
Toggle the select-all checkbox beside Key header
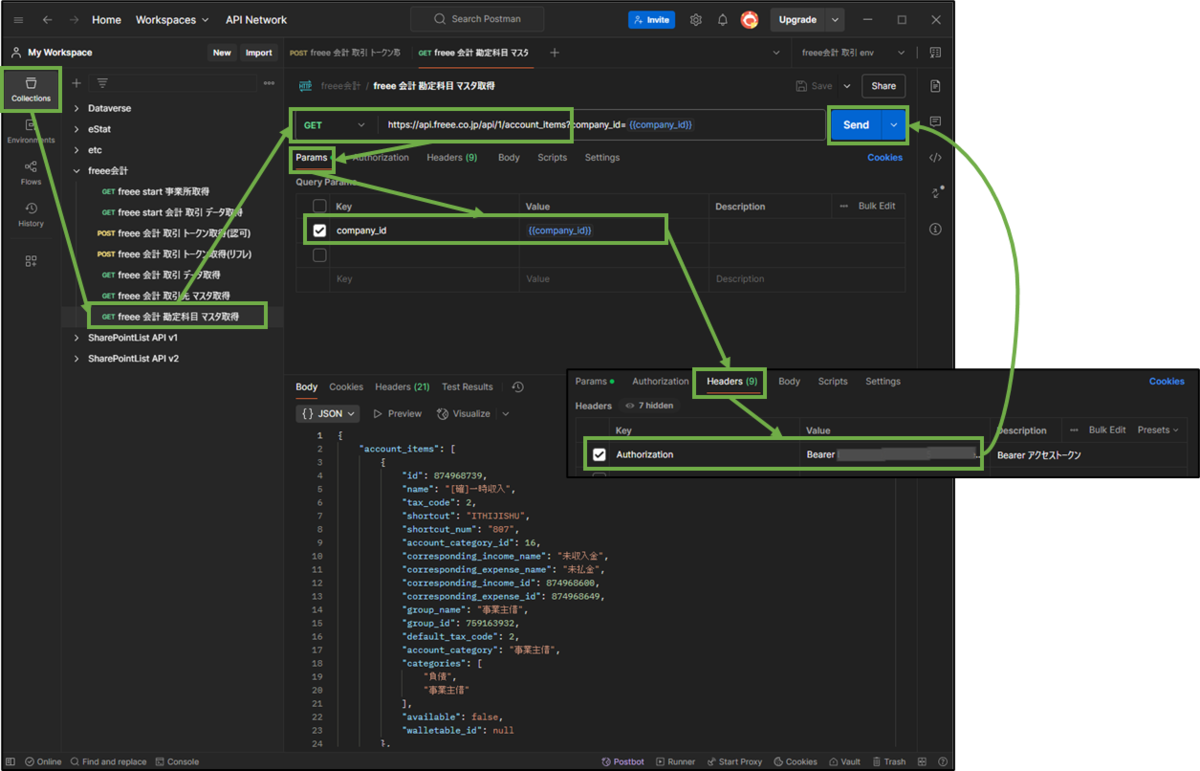pos(320,206)
